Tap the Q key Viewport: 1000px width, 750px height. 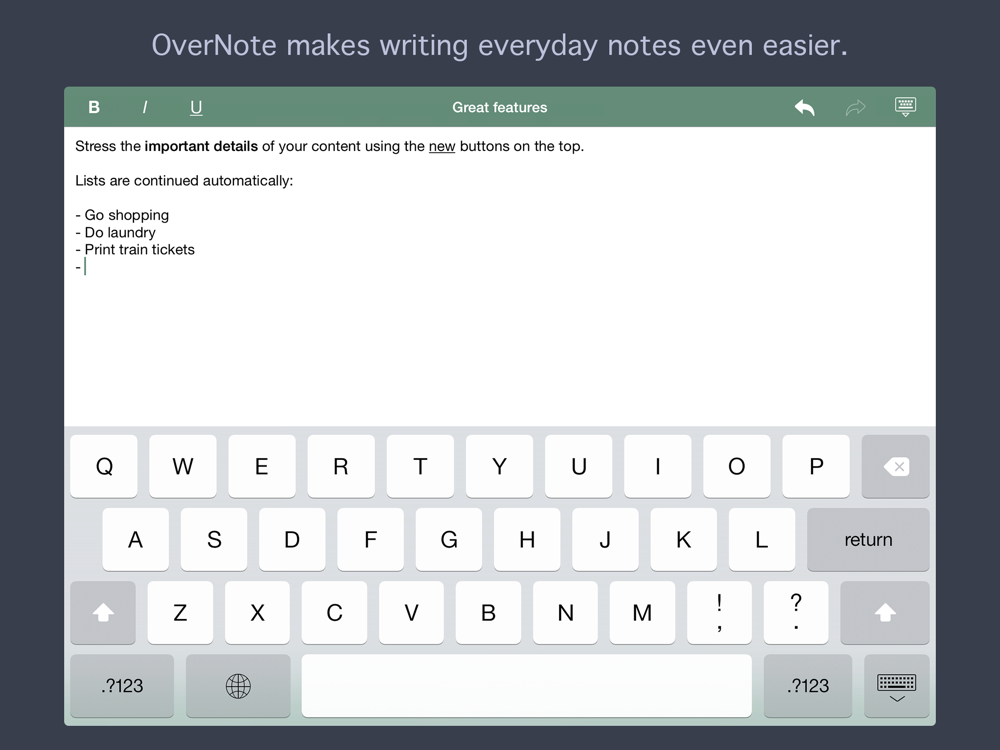(104, 466)
